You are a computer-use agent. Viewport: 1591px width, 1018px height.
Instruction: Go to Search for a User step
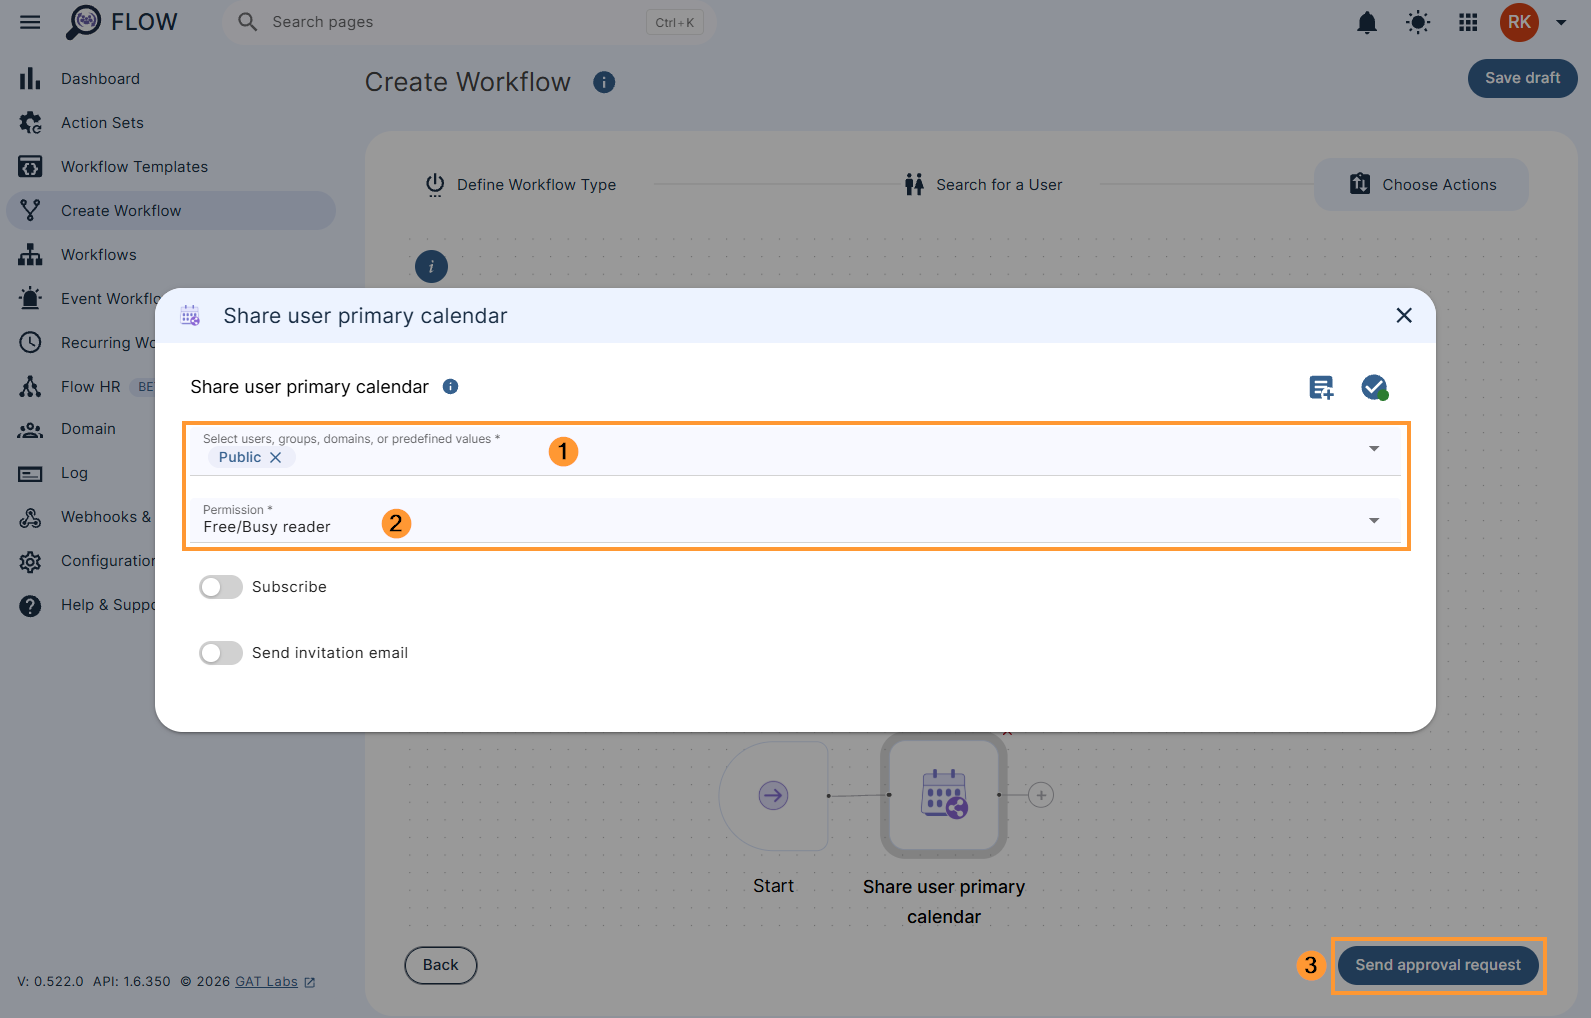[x=983, y=185]
